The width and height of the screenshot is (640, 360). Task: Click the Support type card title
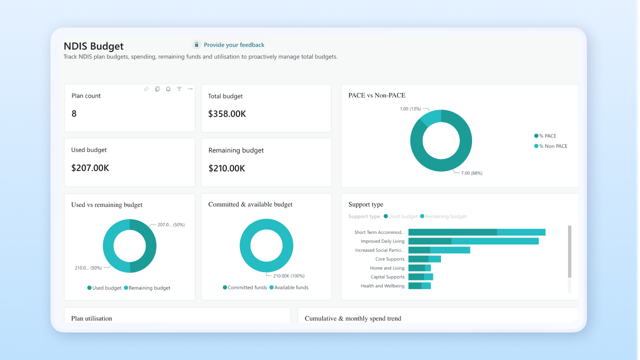pos(366,204)
